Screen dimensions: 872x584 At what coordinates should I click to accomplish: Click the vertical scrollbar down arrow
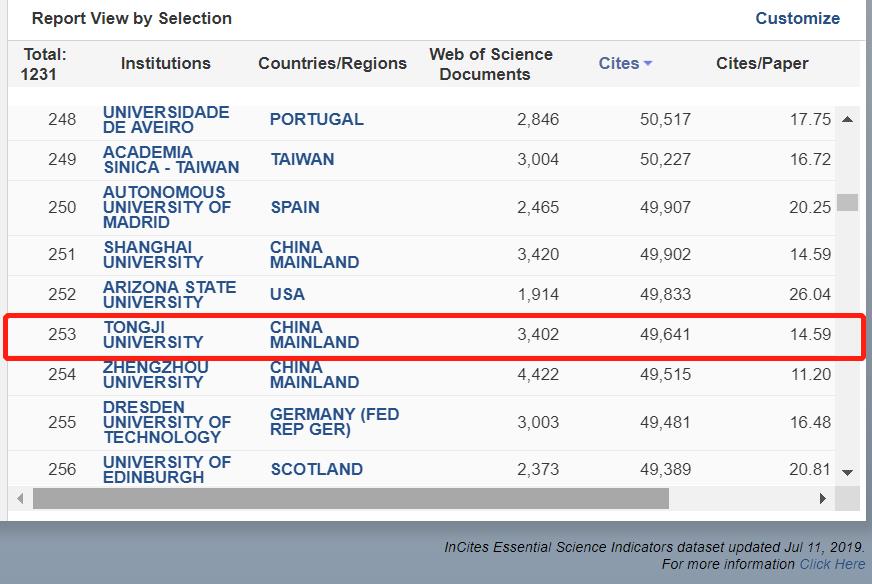tap(847, 472)
